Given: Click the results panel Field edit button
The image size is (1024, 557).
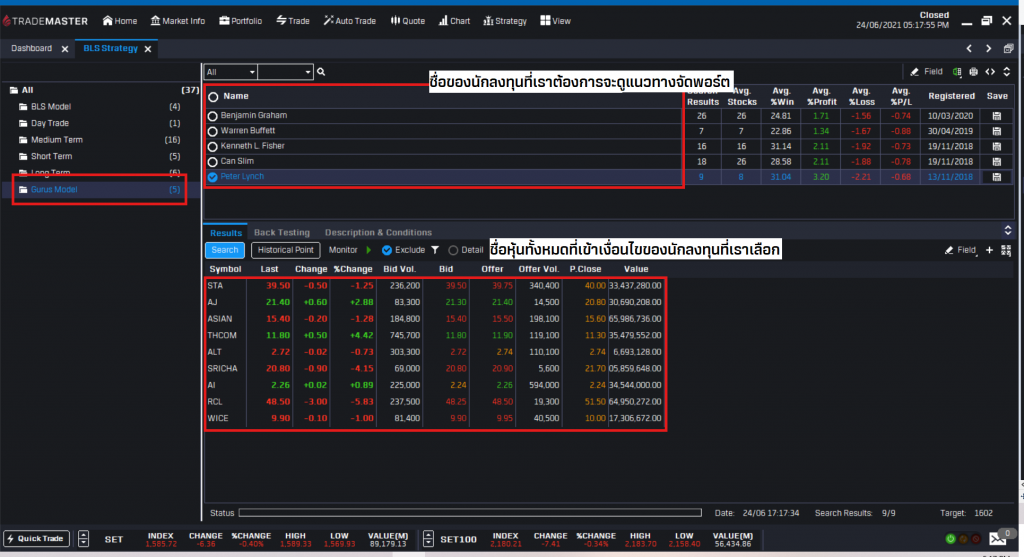Looking at the screenshot, I should tap(960, 250).
